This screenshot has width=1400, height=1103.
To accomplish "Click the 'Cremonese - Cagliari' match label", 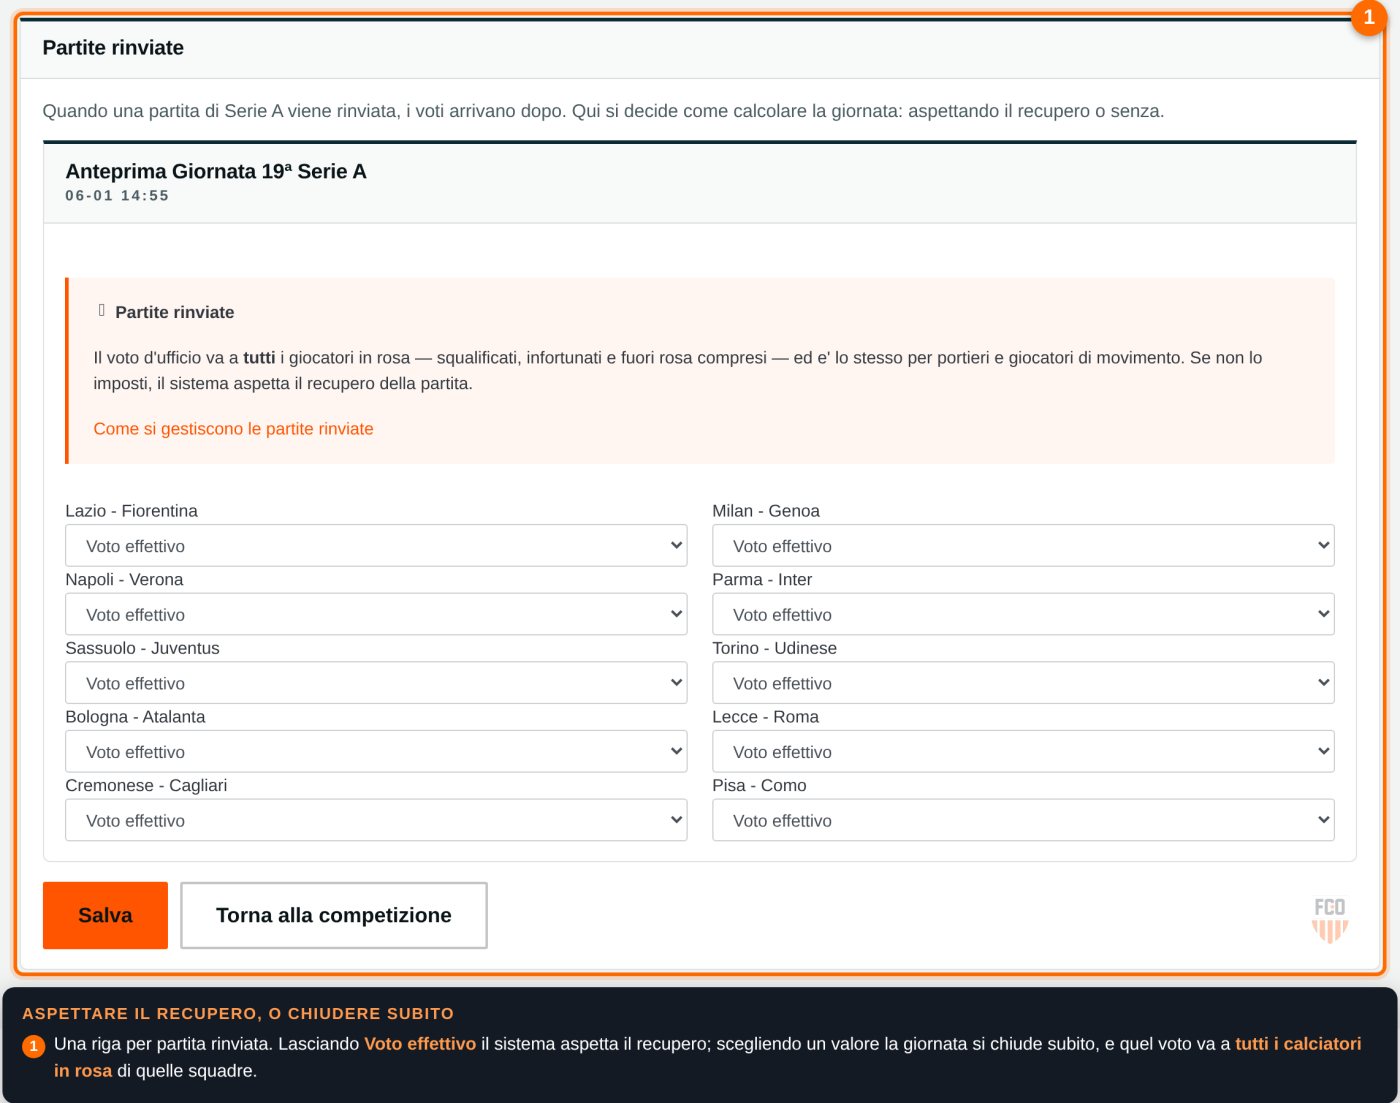I will tap(146, 786).
